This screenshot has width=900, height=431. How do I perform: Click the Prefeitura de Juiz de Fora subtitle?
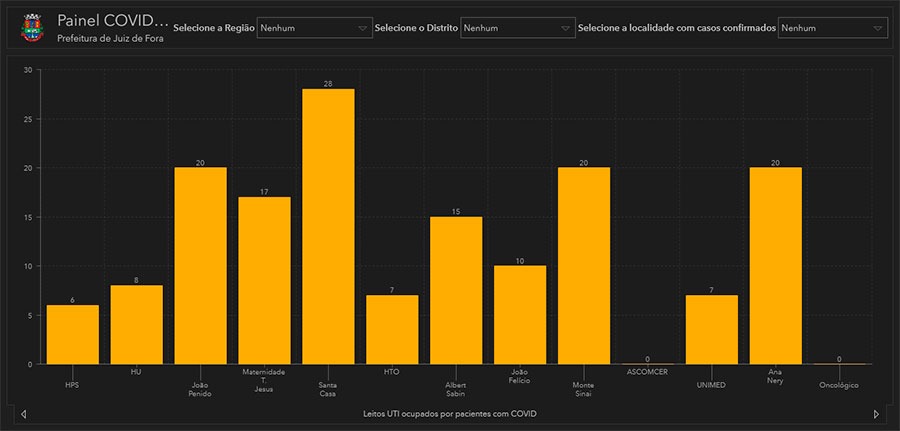(x=110, y=38)
